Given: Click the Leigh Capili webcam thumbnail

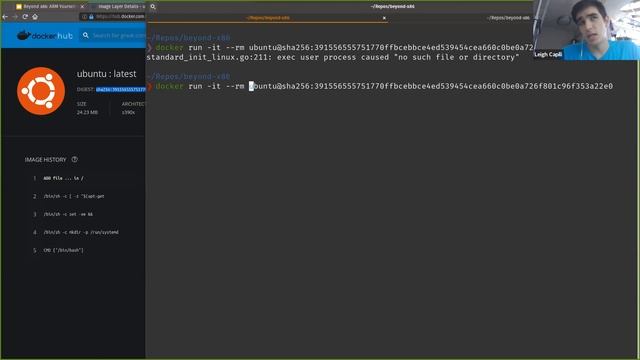Looking at the screenshot, I should pyautogui.click(x=586, y=30).
